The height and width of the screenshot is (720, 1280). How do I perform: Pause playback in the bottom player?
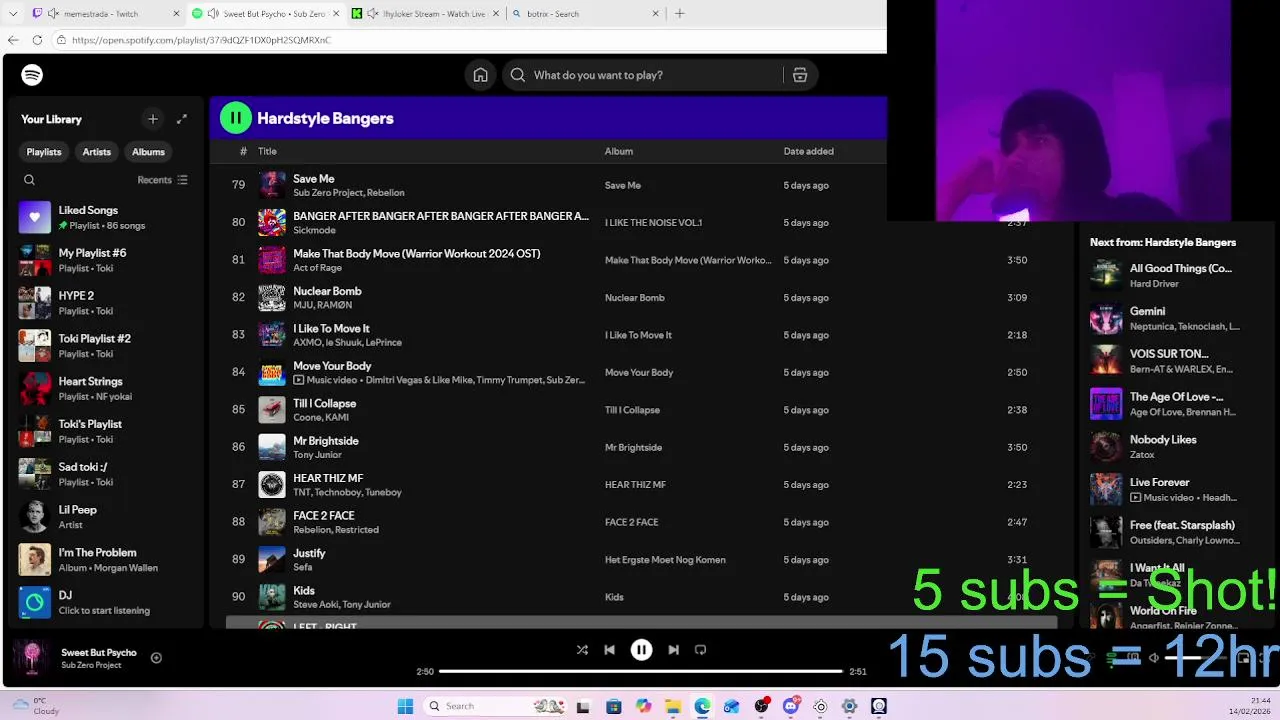pyautogui.click(x=642, y=650)
